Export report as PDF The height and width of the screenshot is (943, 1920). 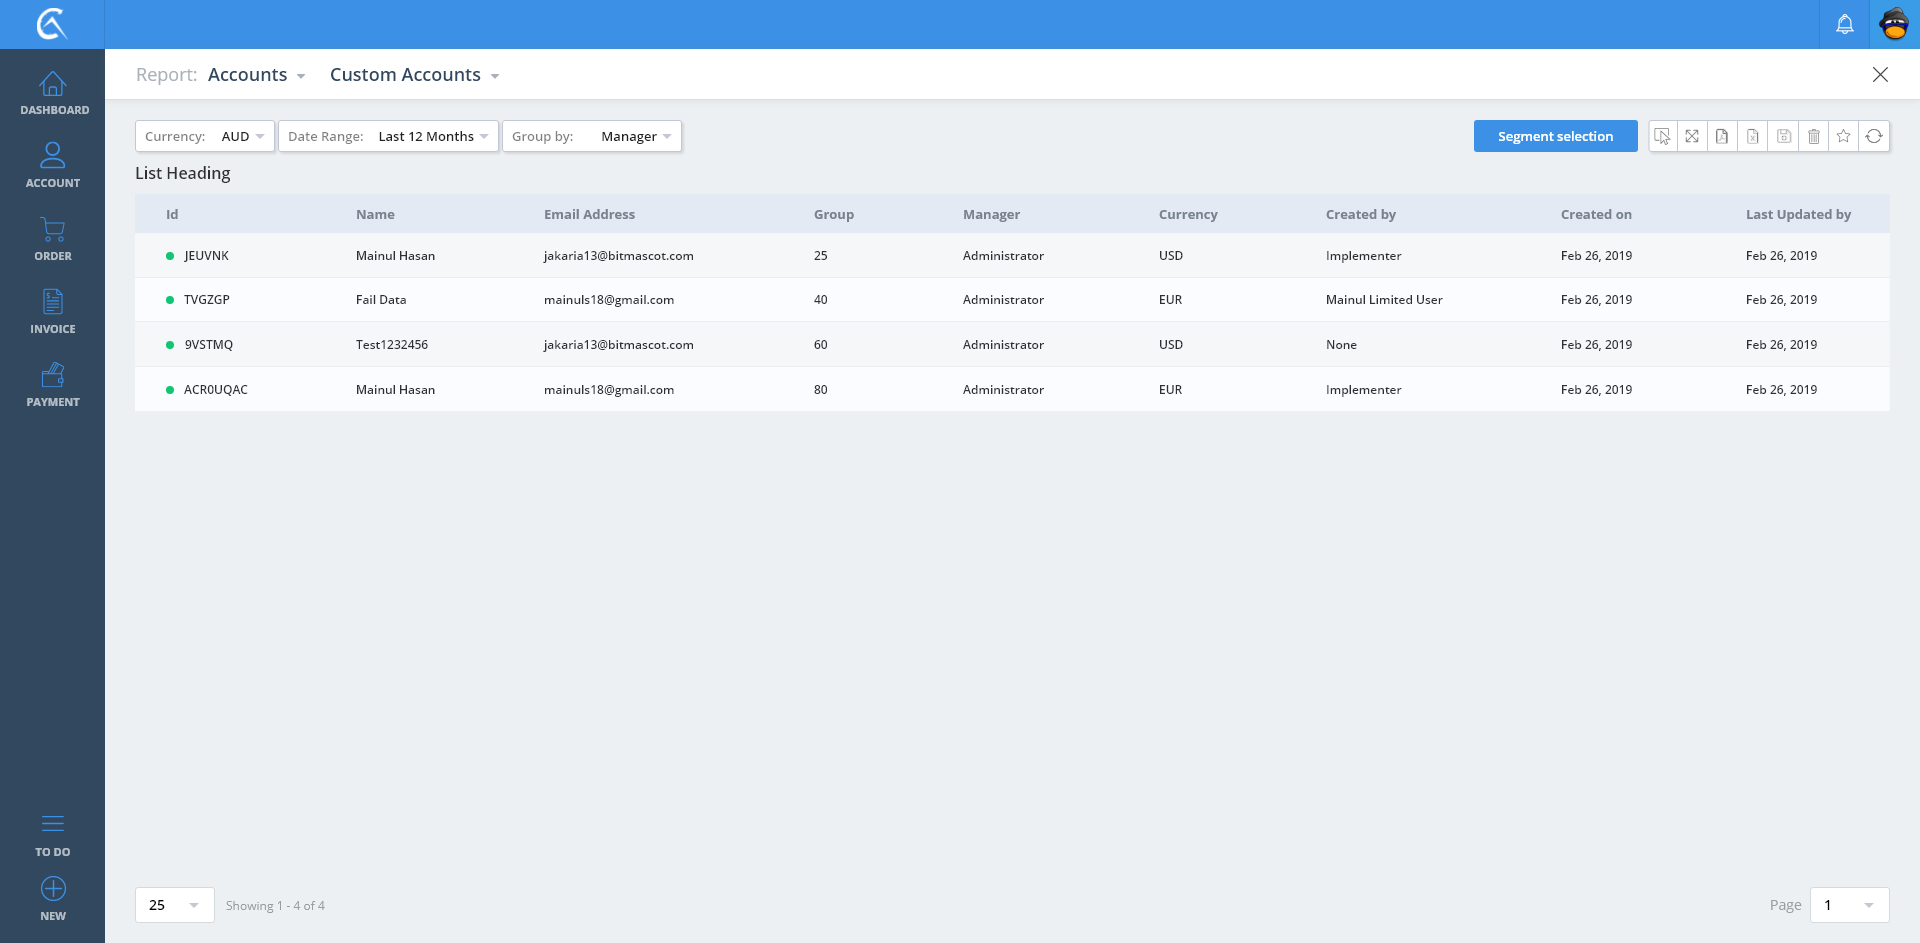[x=1722, y=136]
